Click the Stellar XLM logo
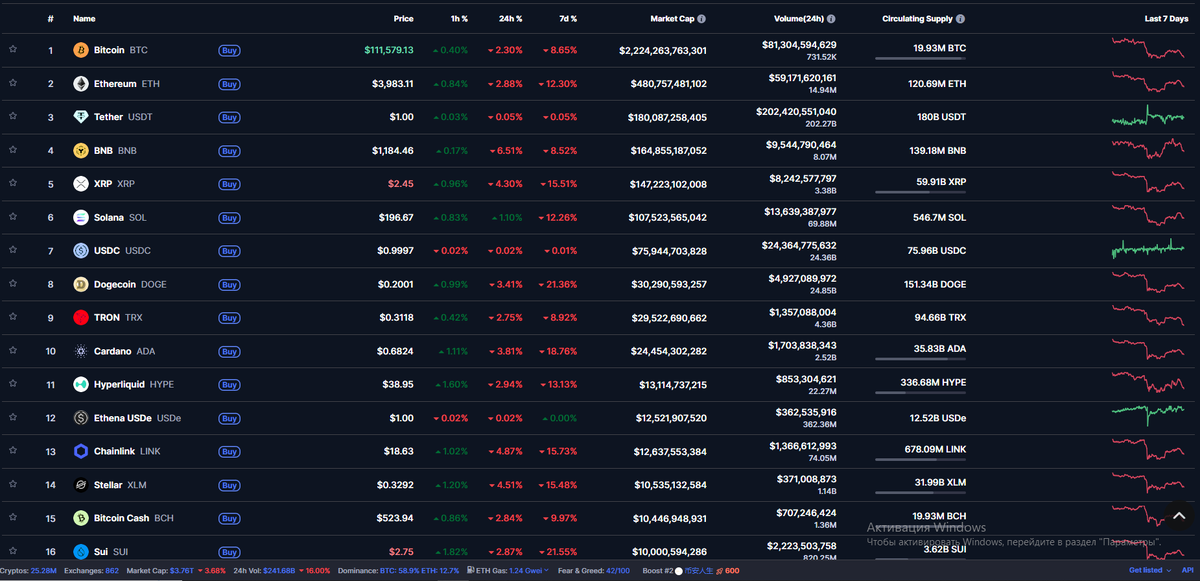 point(80,485)
